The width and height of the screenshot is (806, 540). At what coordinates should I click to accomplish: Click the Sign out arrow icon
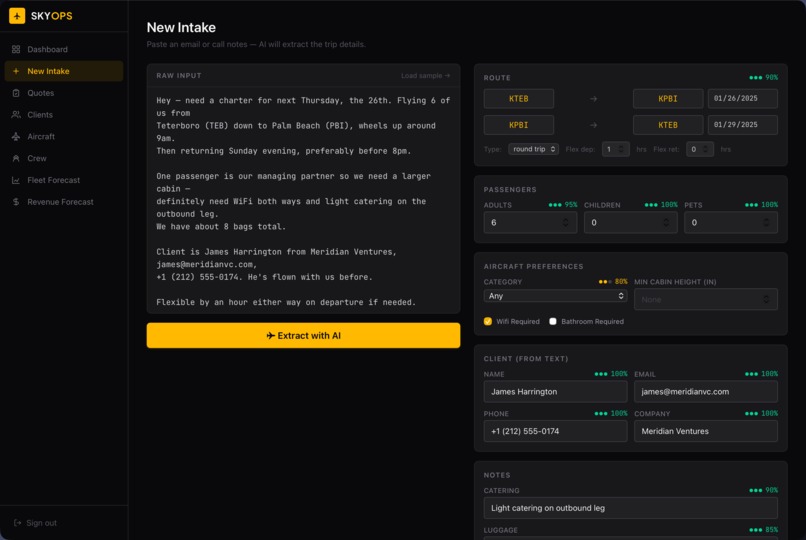coord(17,523)
